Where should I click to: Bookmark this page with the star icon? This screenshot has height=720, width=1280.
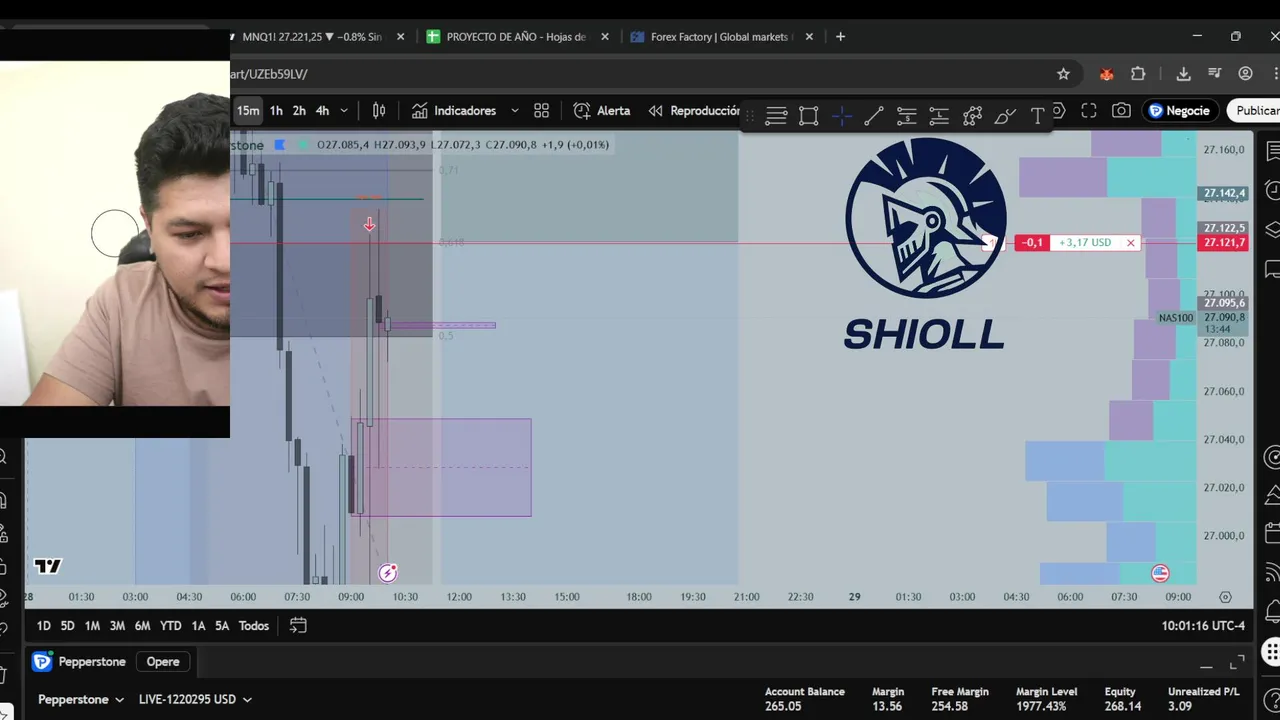[1063, 74]
